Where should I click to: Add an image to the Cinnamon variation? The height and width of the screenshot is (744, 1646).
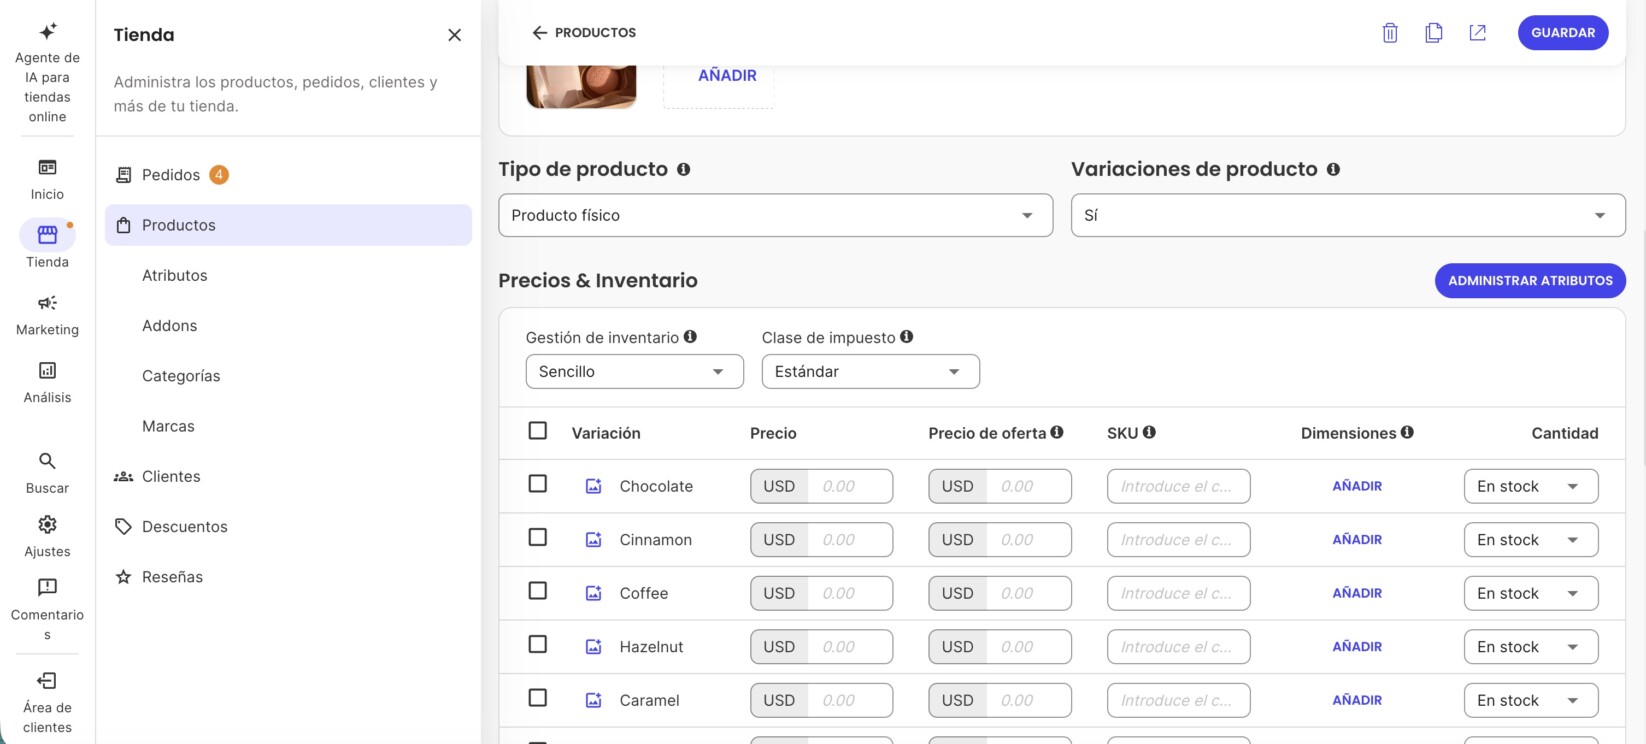pos(593,540)
